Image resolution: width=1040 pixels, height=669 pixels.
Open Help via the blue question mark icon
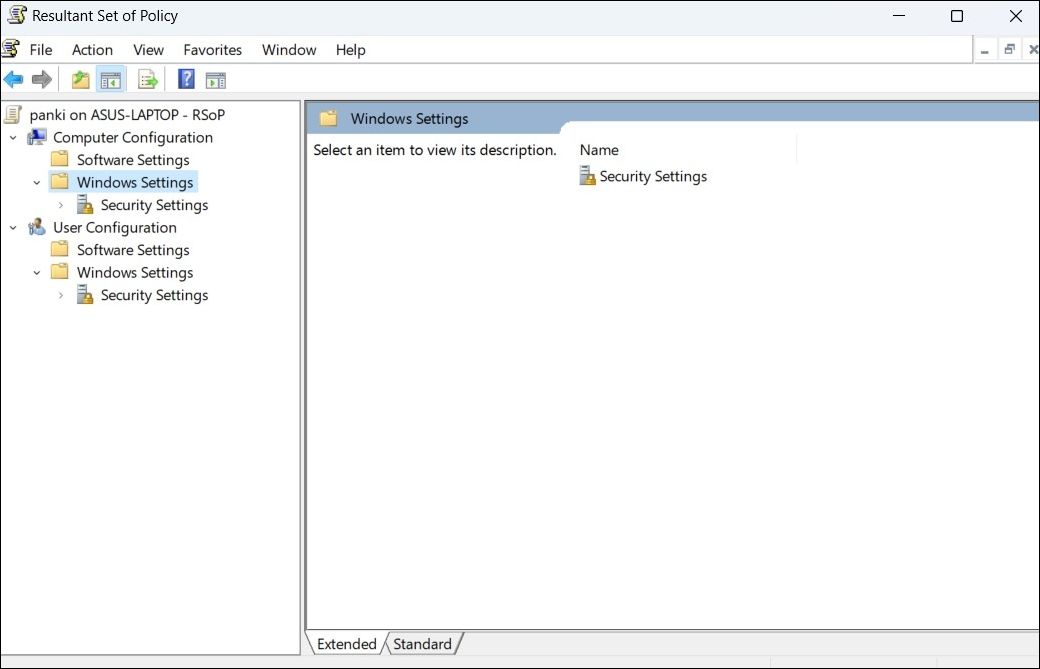point(186,80)
